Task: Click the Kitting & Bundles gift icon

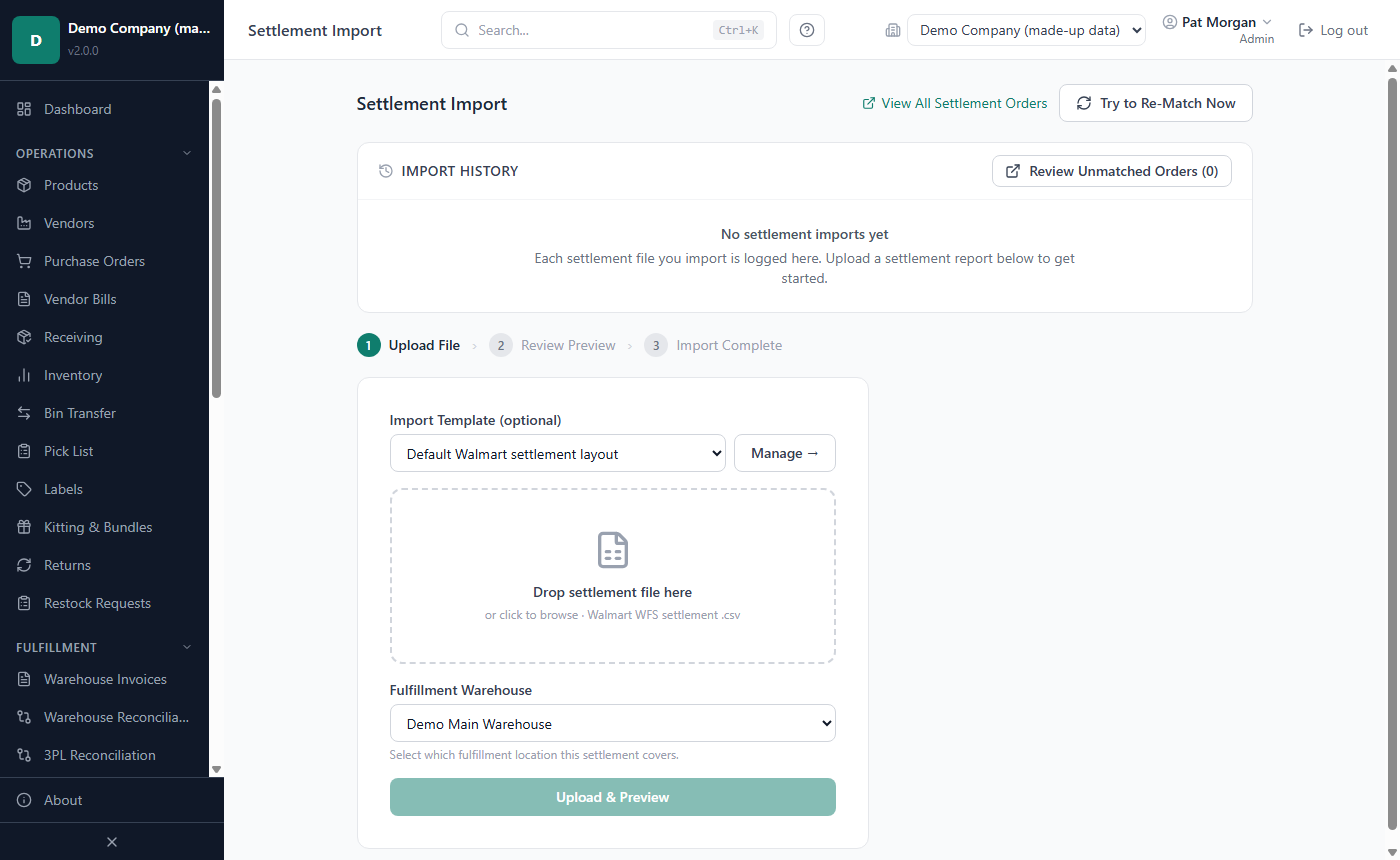Action: coord(24,527)
